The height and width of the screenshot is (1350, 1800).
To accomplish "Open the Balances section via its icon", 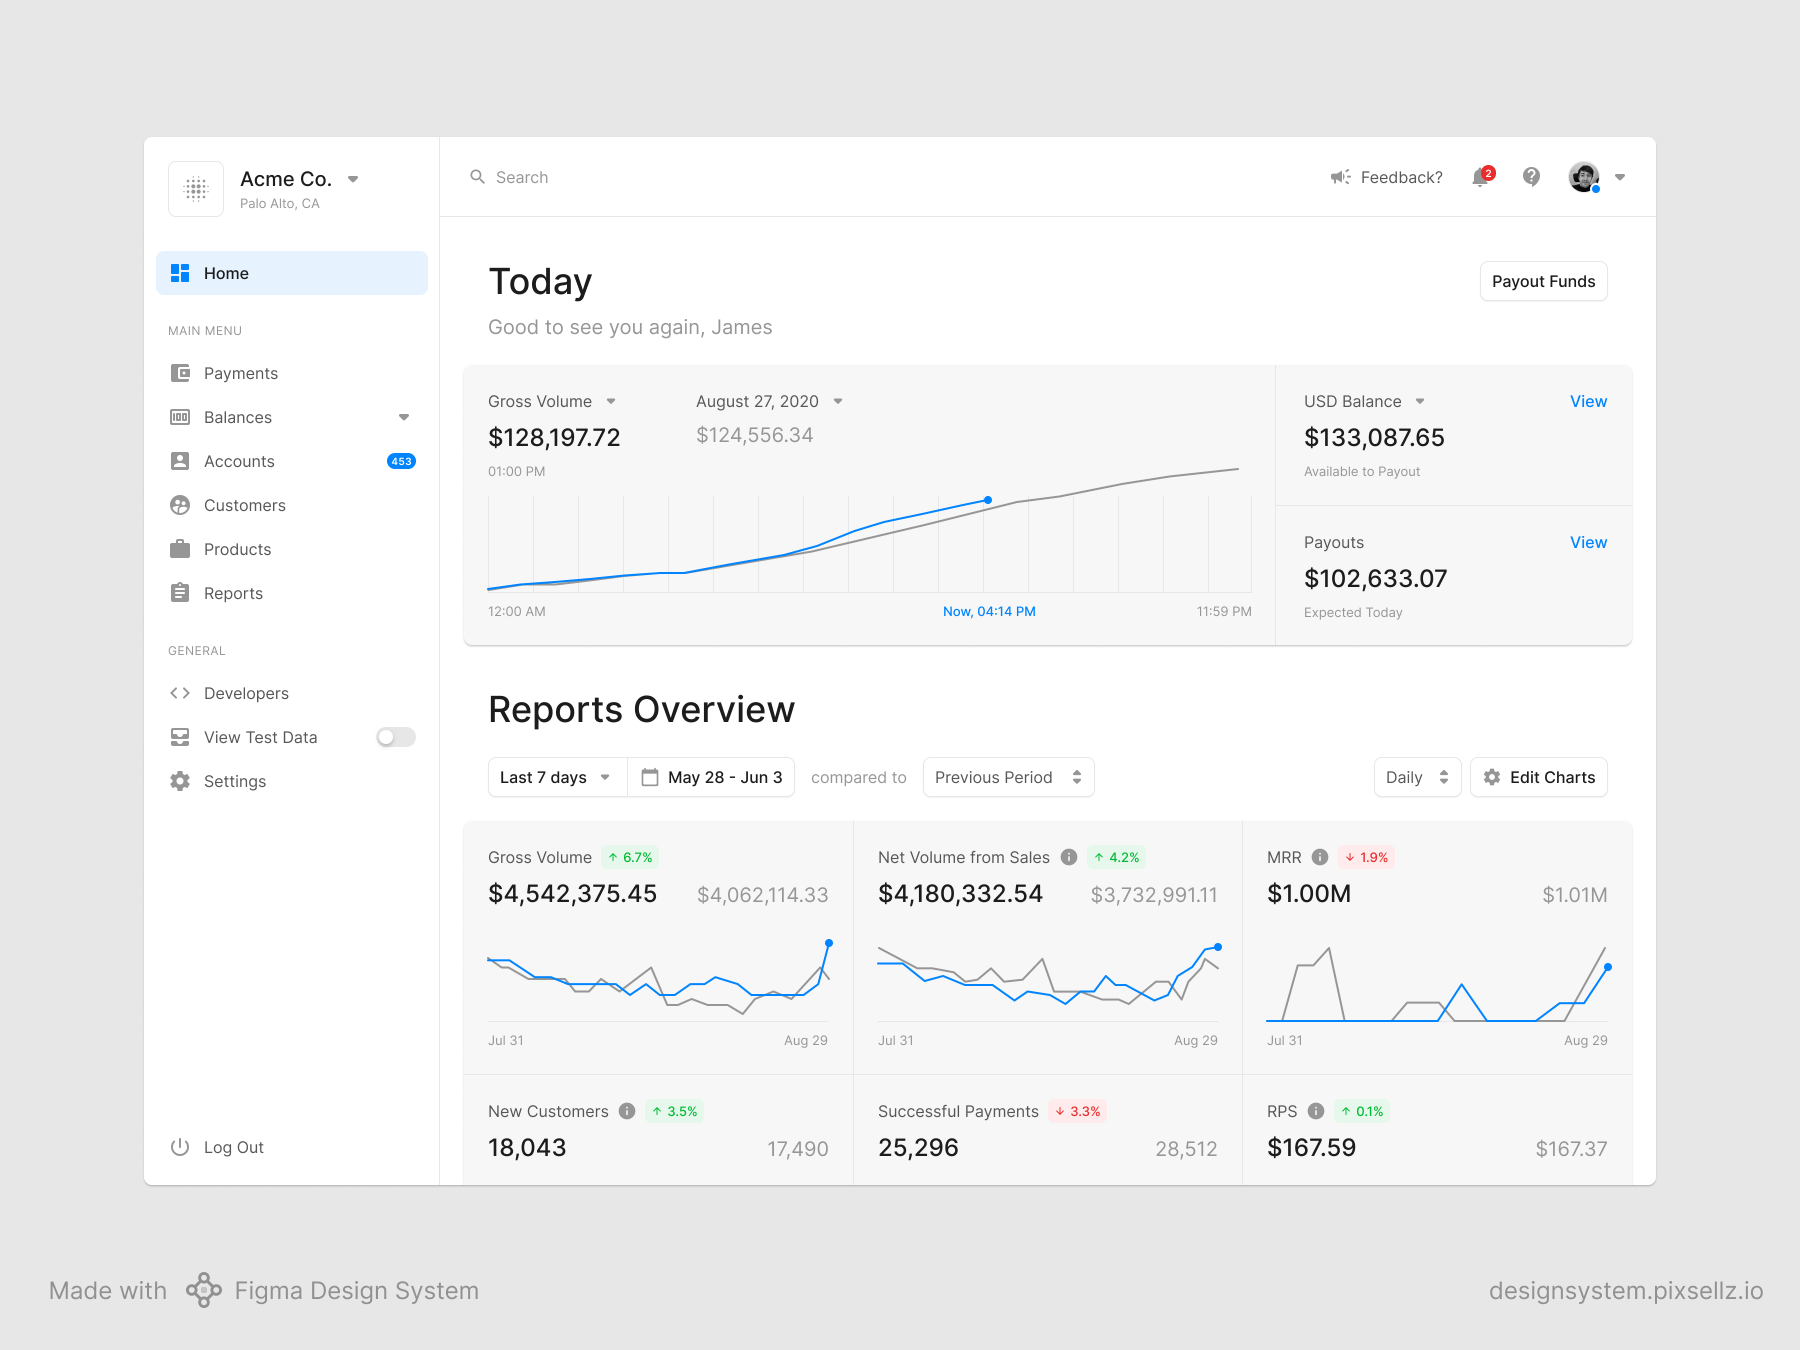I will (180, 417).
